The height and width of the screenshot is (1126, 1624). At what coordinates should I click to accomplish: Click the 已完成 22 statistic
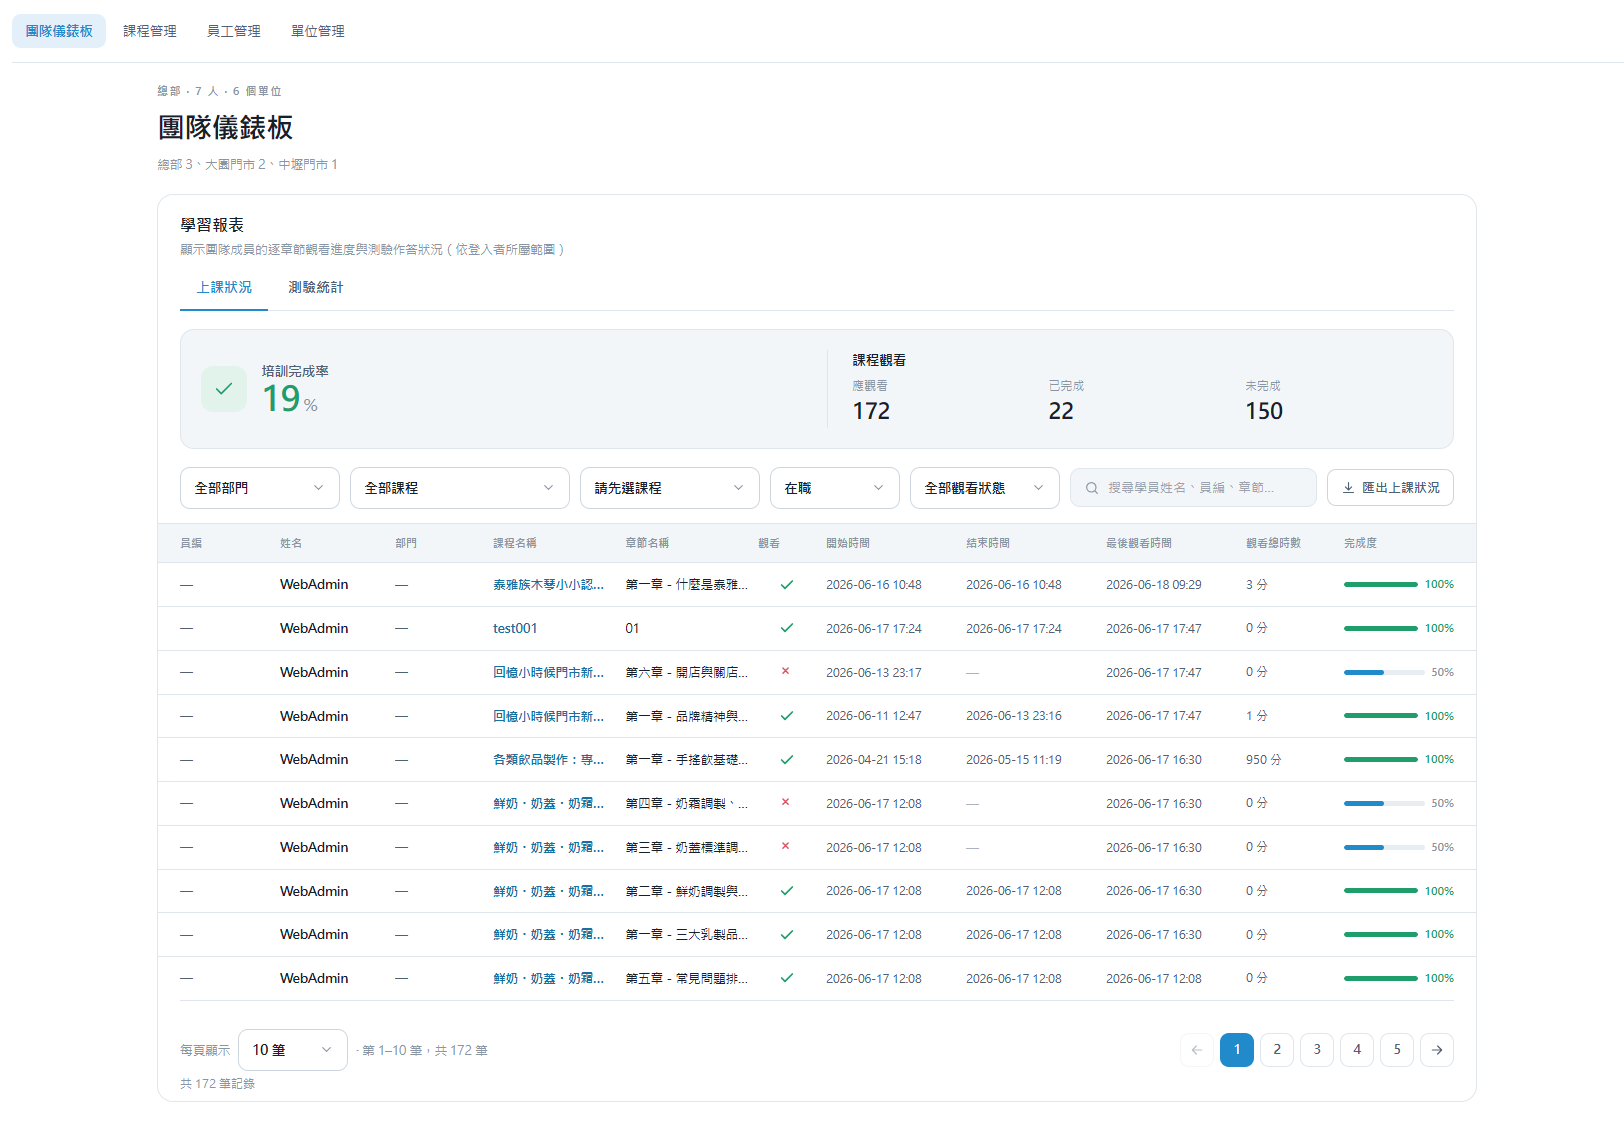pyautogui.click(x=1066, y=401)
